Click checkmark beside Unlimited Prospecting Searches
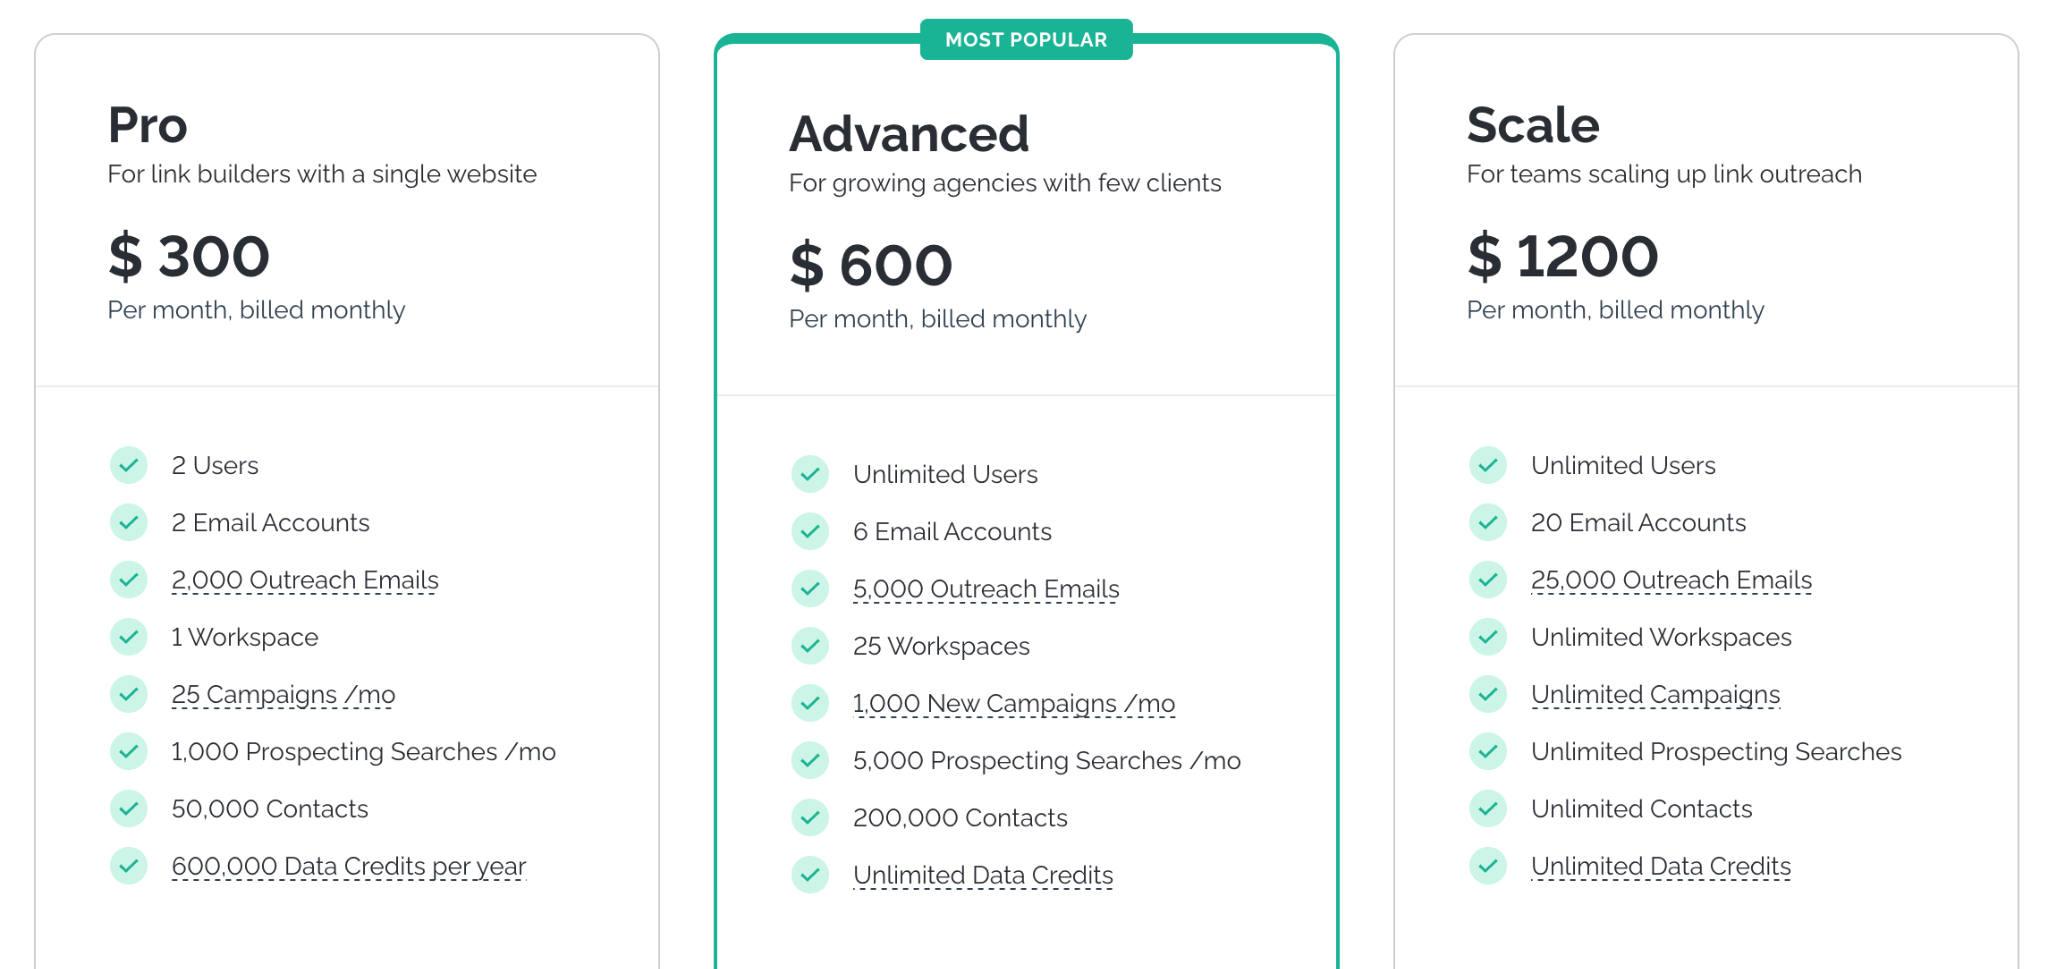 pyautogui.click(x=1488, y=751)
